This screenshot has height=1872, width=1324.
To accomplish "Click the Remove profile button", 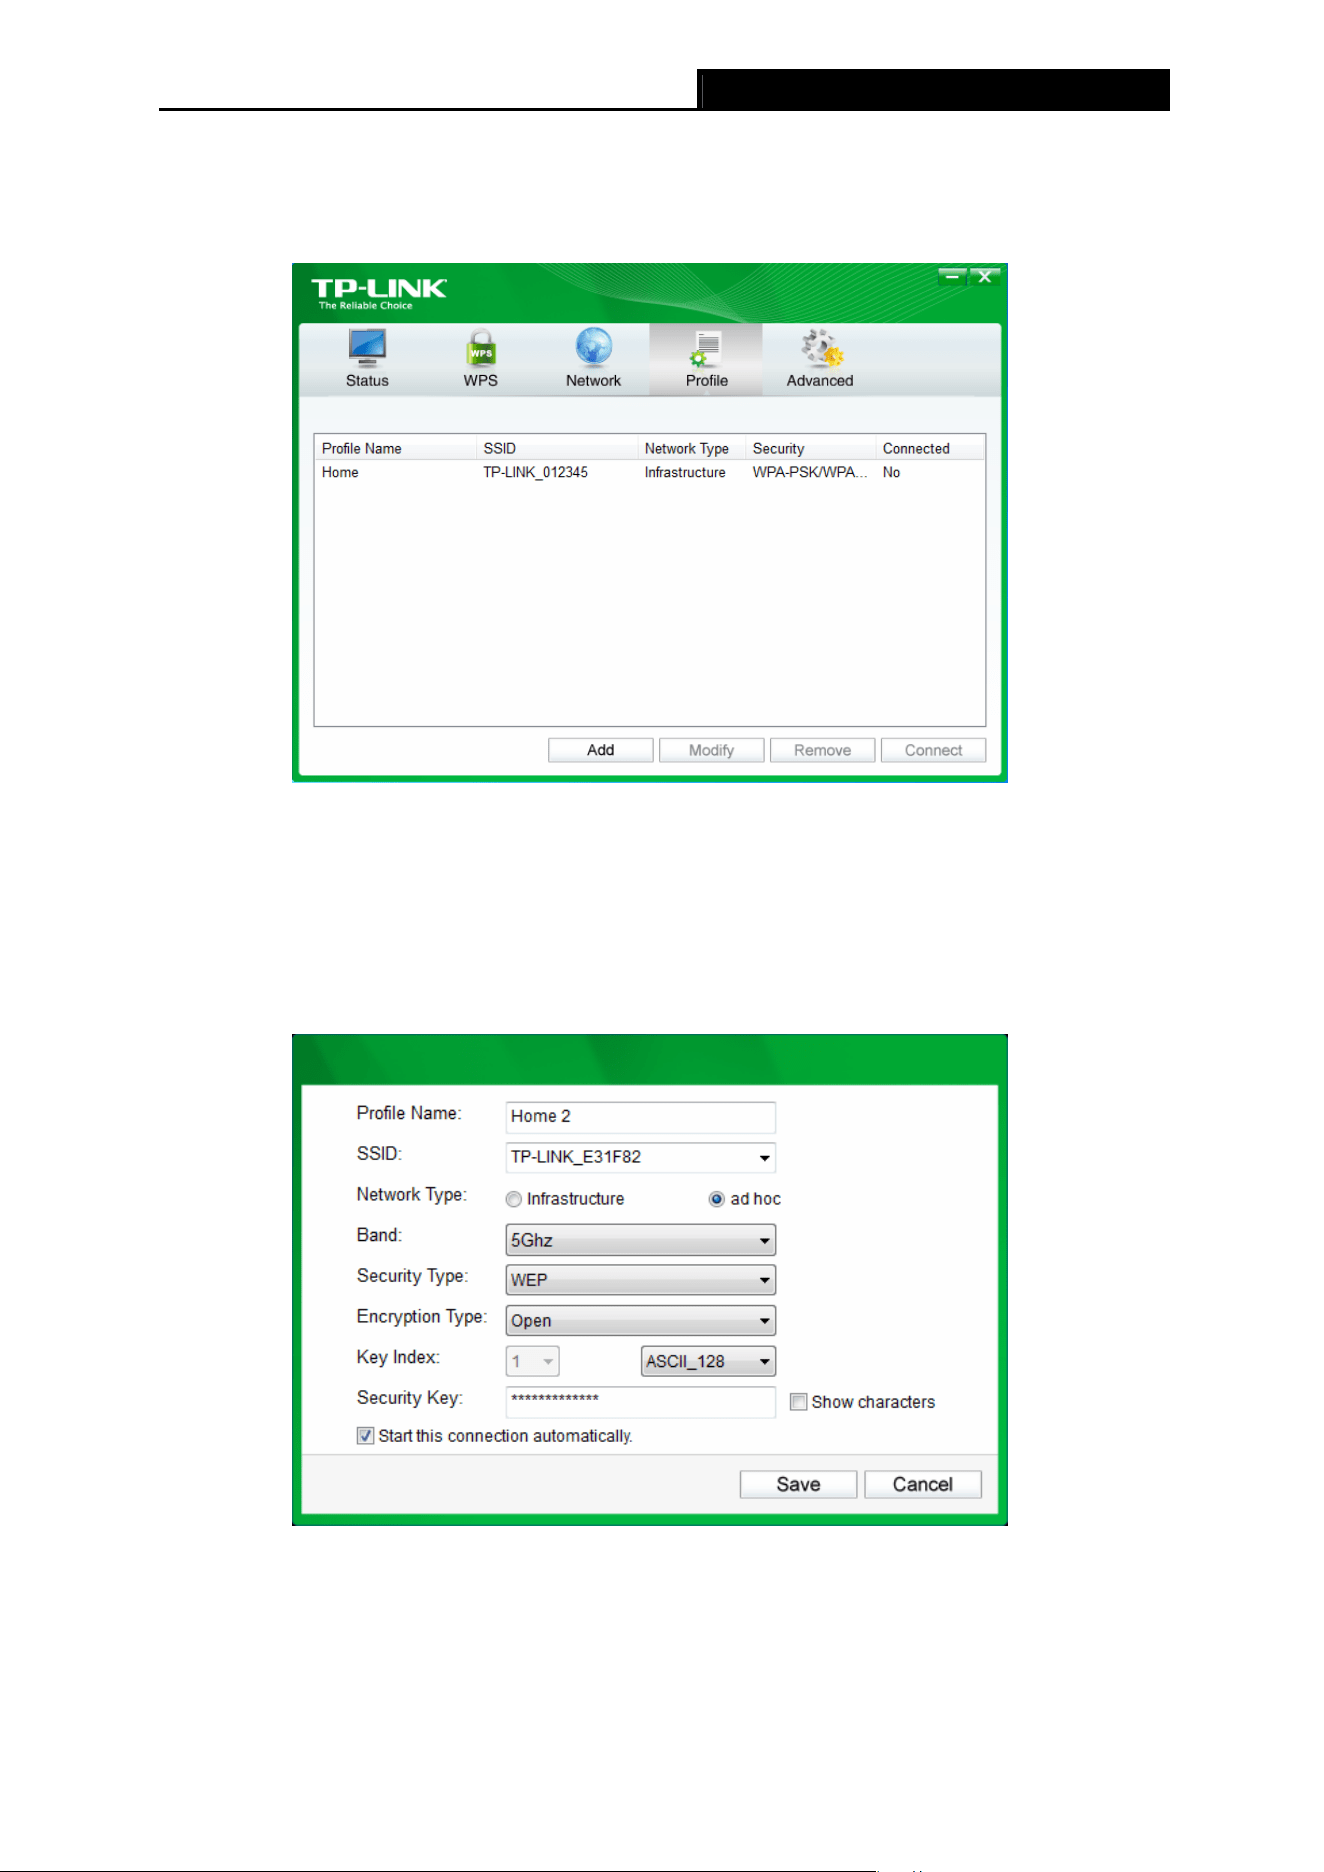I will [x=823, y=750].
